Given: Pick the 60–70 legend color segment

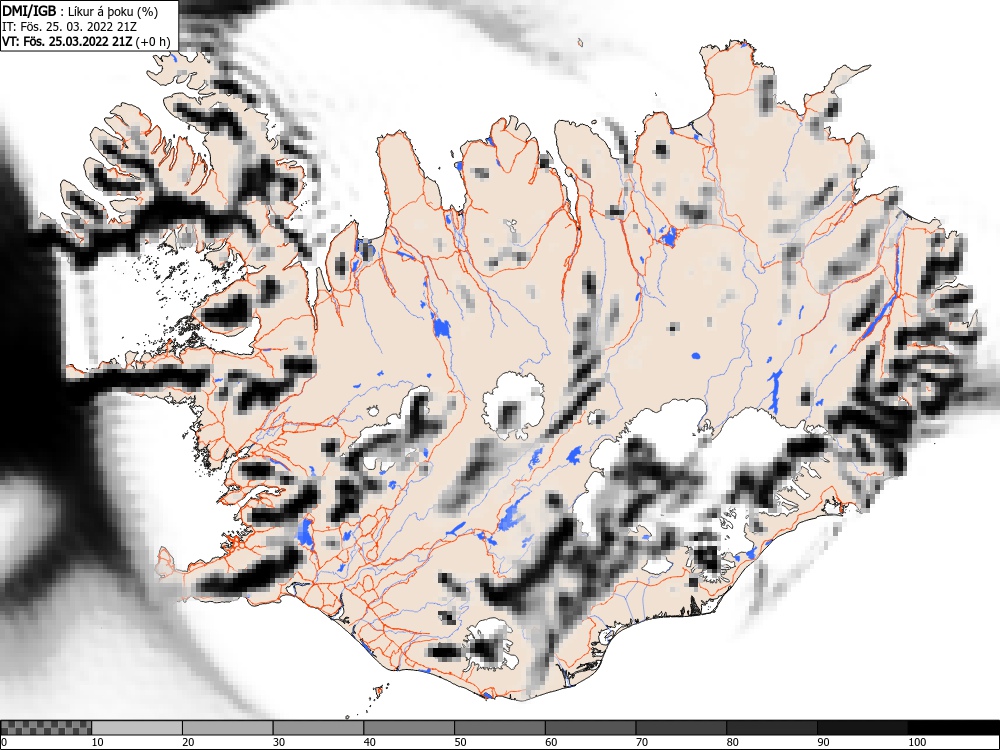Looking at the screenshot, I should [590, 728].
